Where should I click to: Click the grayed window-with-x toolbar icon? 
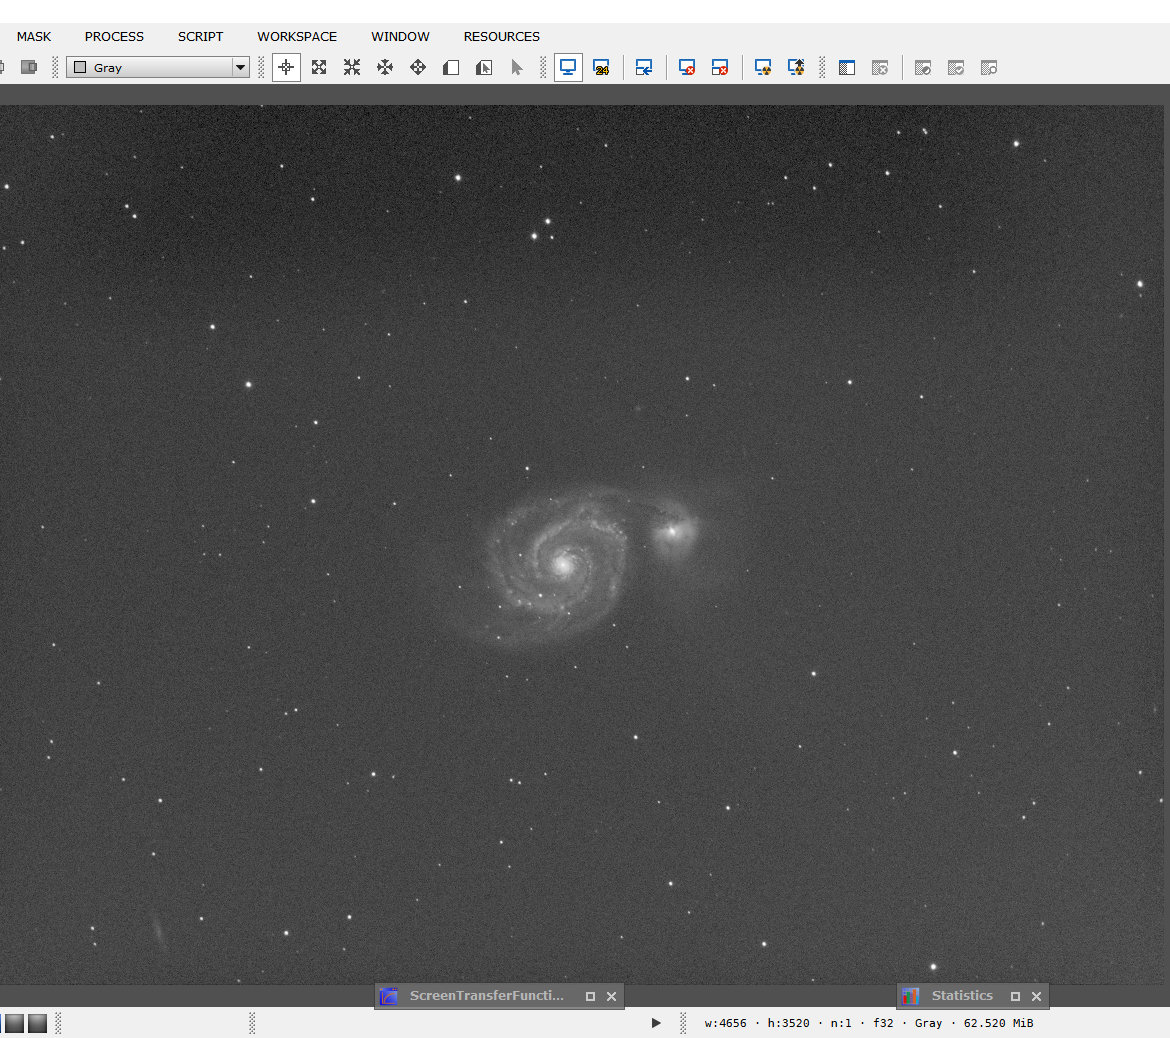click(880, 68)
